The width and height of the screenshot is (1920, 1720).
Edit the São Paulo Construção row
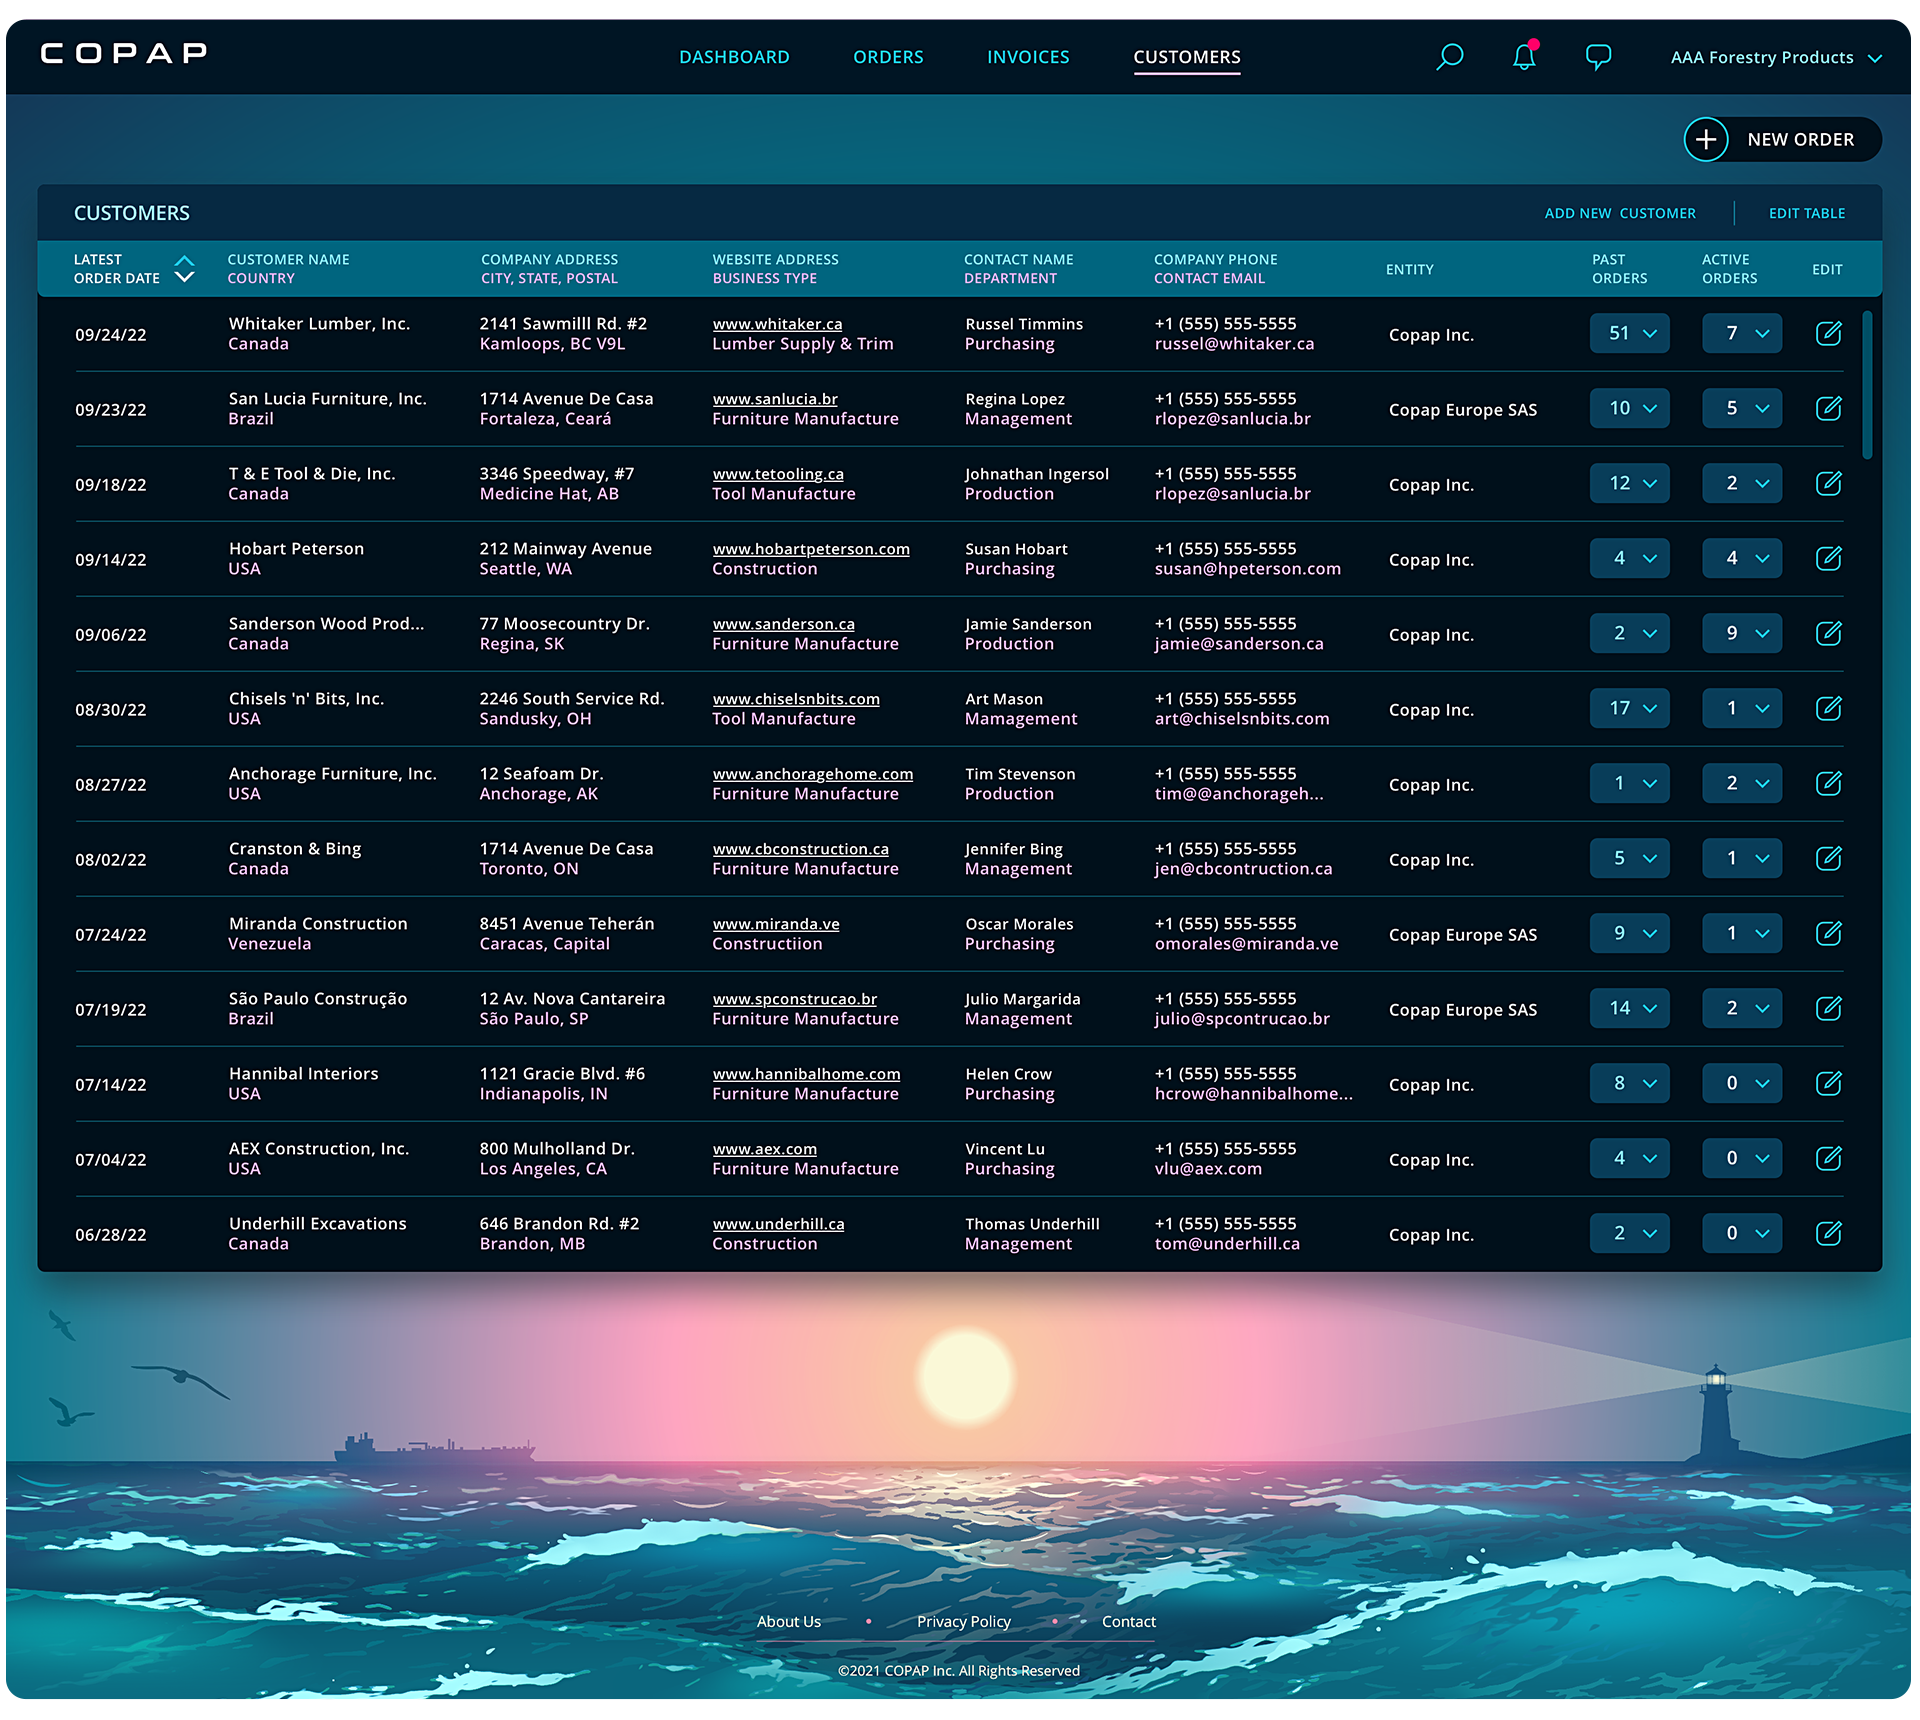[x=1828, y=1008]
